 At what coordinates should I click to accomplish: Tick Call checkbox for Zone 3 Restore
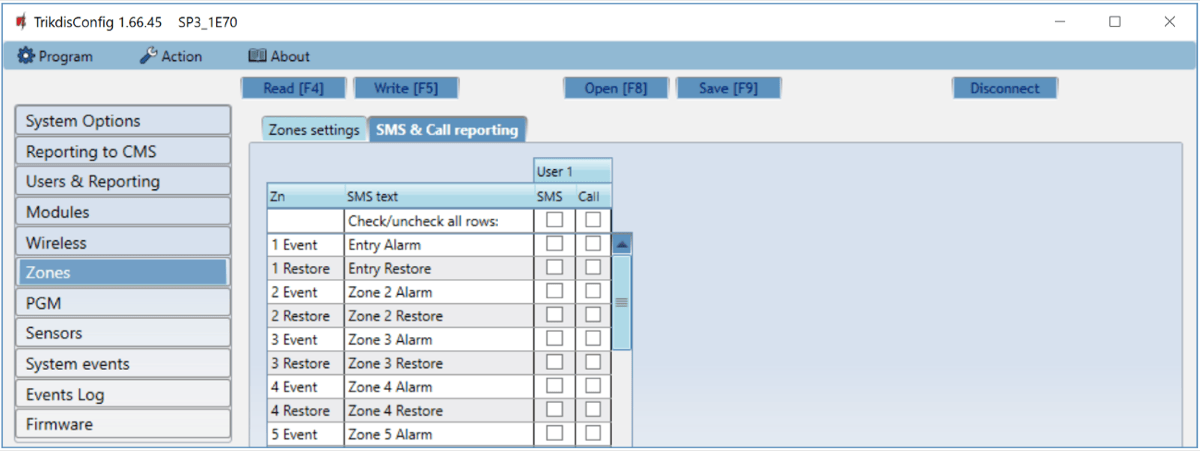[593, 362]
